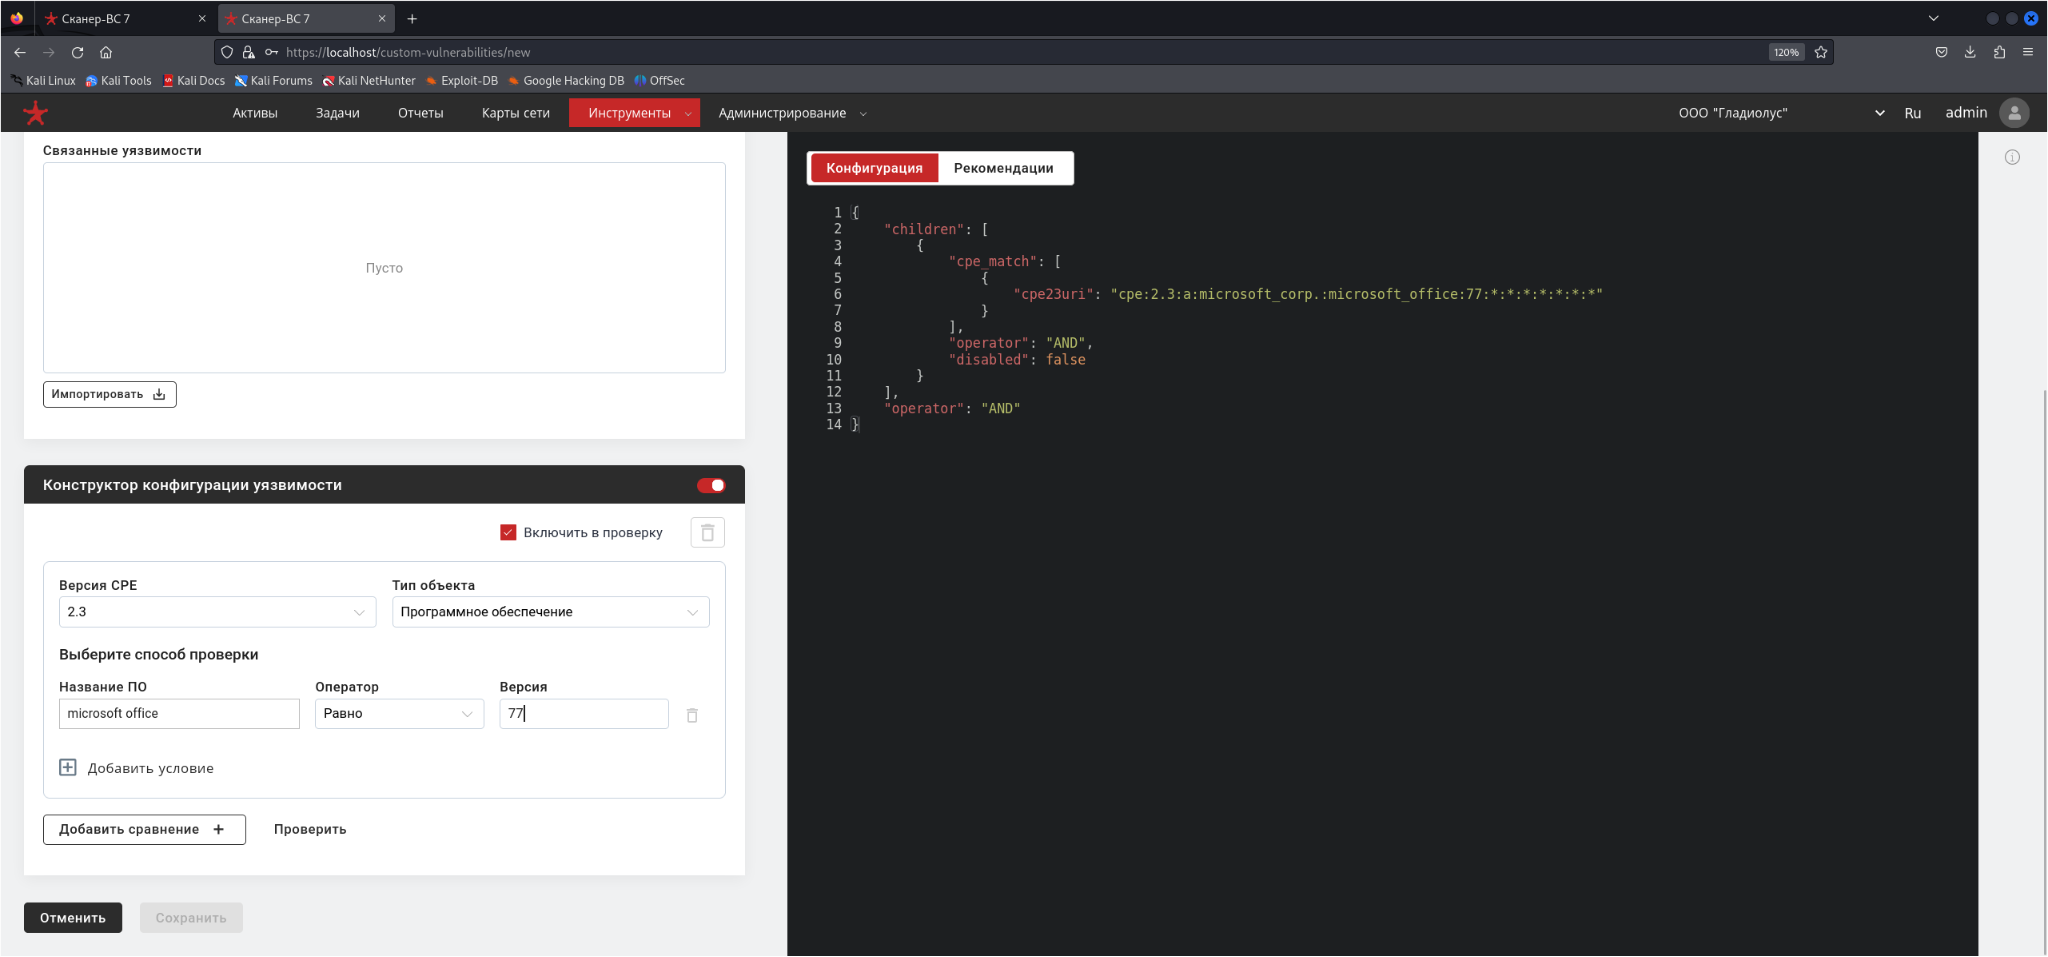This screenshot has width=2048, height=957.
Task: Open the Тип объекта dropdown
Action: (550, 612)
